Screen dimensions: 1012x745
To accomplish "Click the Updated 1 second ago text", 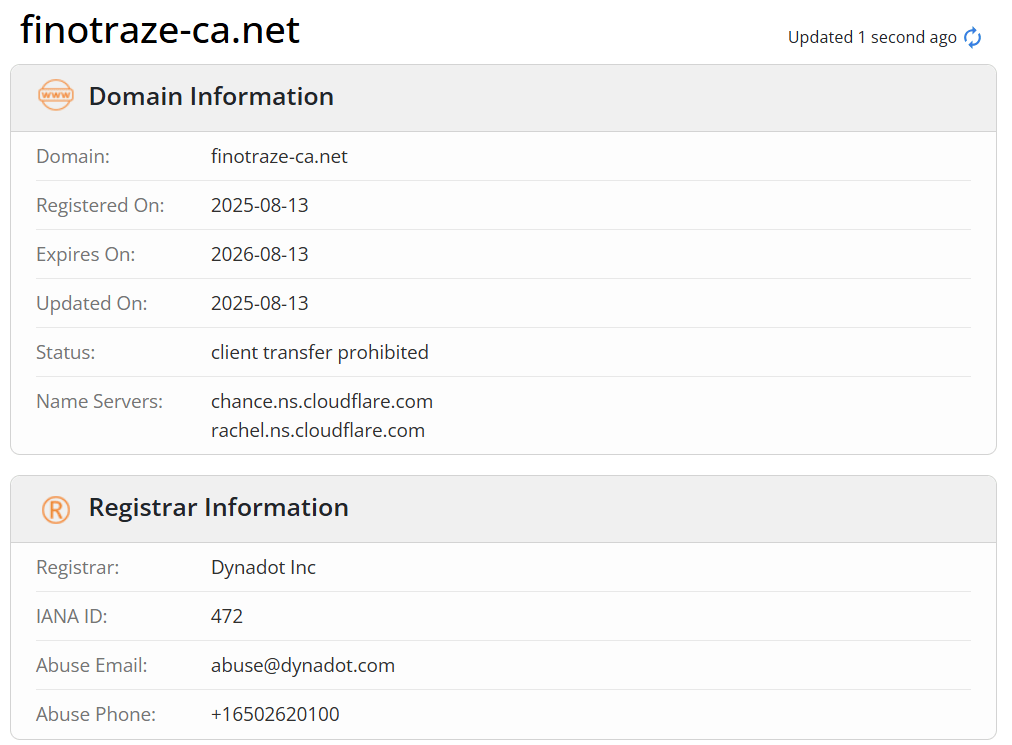I will (x=872, y=37).
